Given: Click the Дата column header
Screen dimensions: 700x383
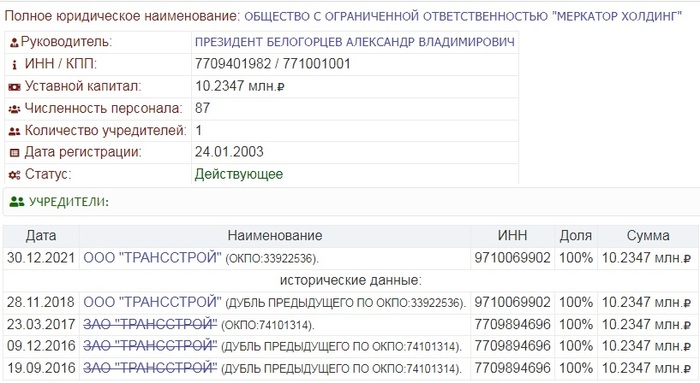Looking at the screenshot, I should coord(41,236).
